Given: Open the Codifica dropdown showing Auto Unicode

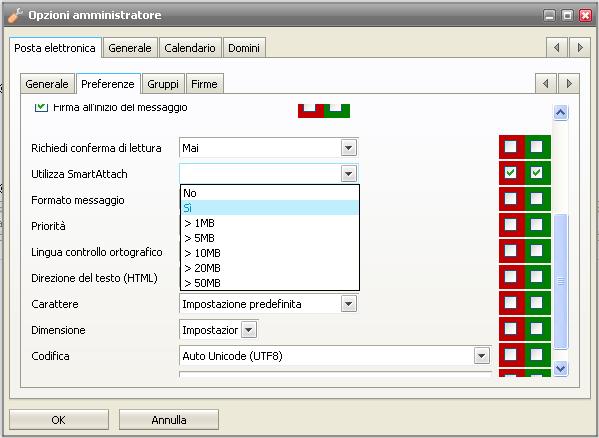Looking at the screenshot, I should click(x=482, y=356).
